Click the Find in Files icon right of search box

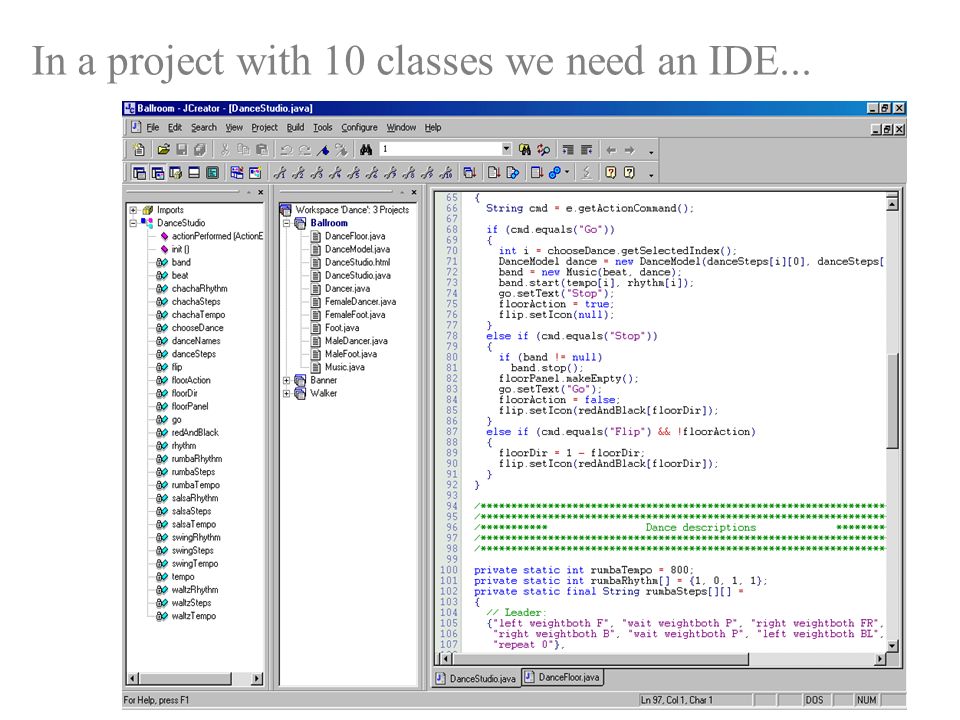pos(525,149)
